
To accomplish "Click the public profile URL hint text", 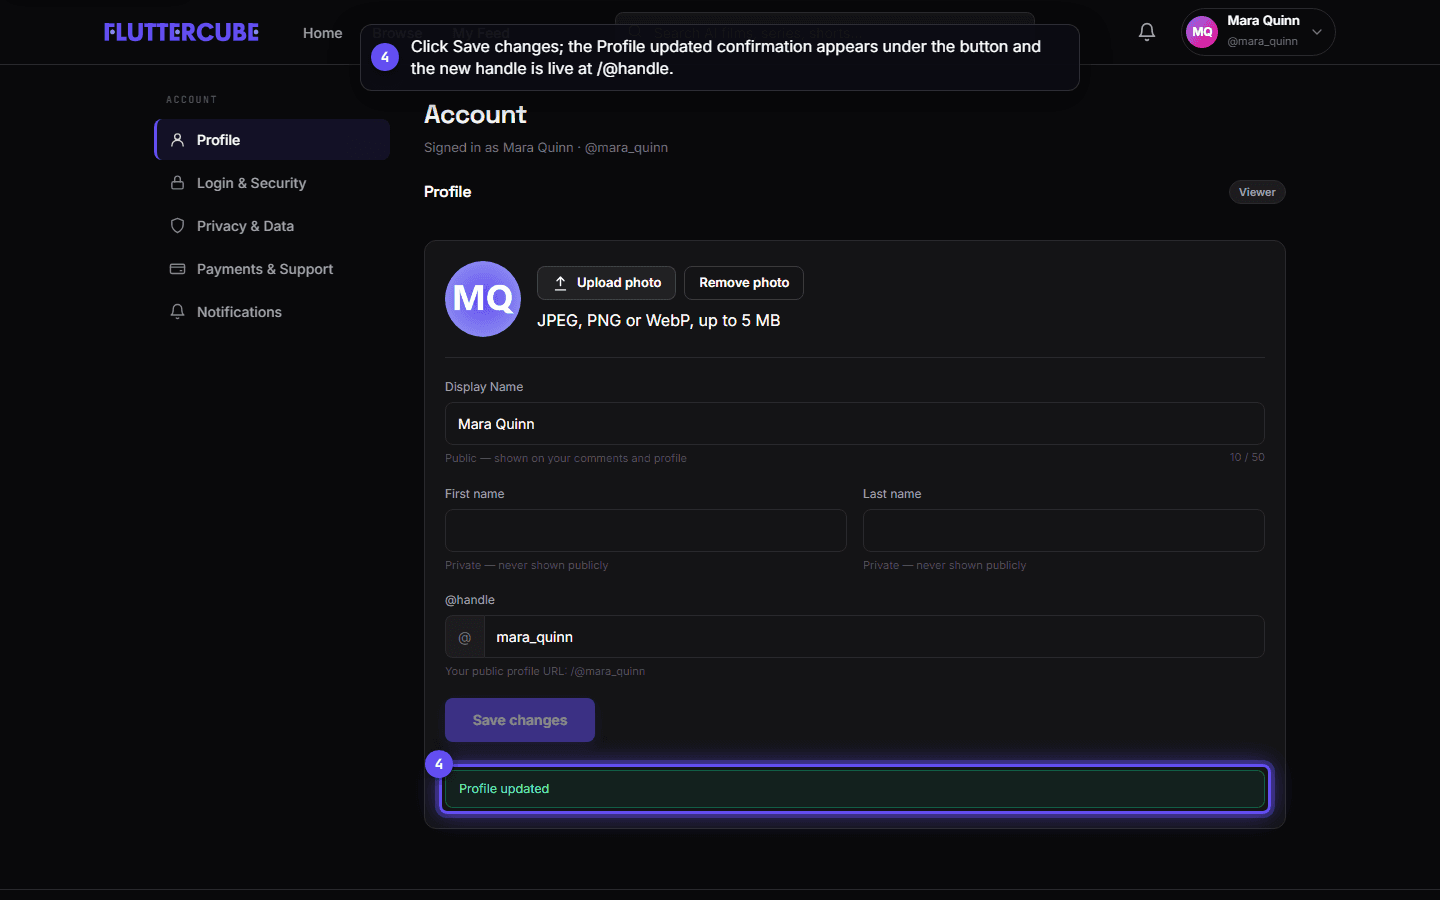I will coord(545,671).
